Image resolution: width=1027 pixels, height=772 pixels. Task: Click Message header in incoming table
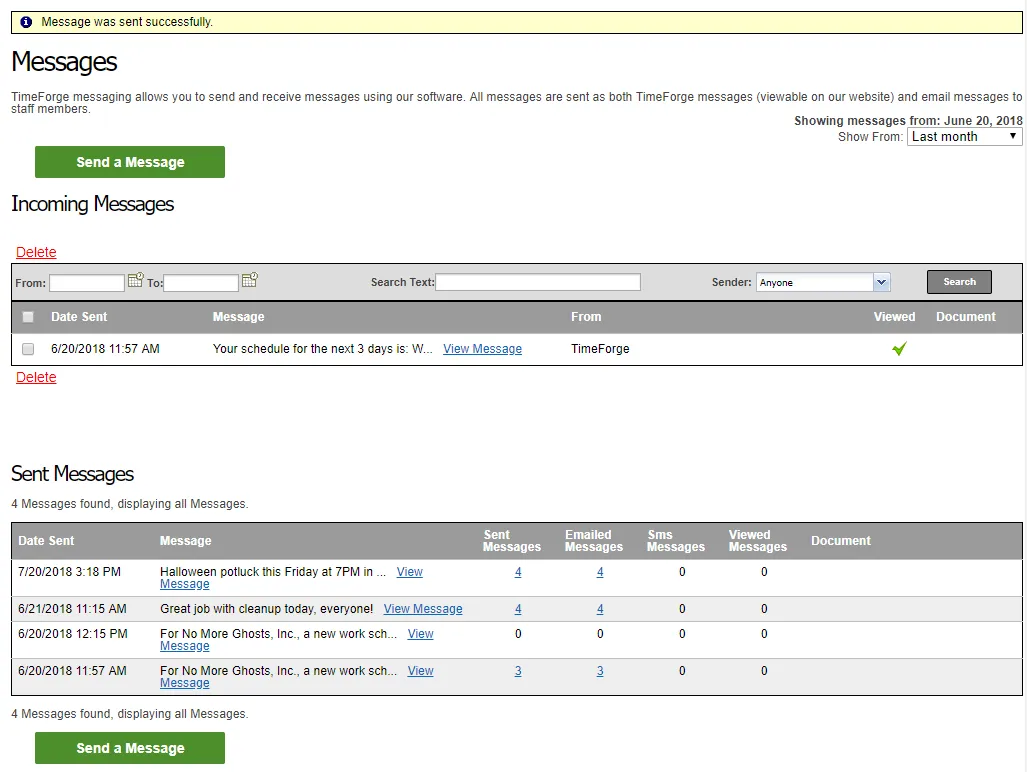238,317
